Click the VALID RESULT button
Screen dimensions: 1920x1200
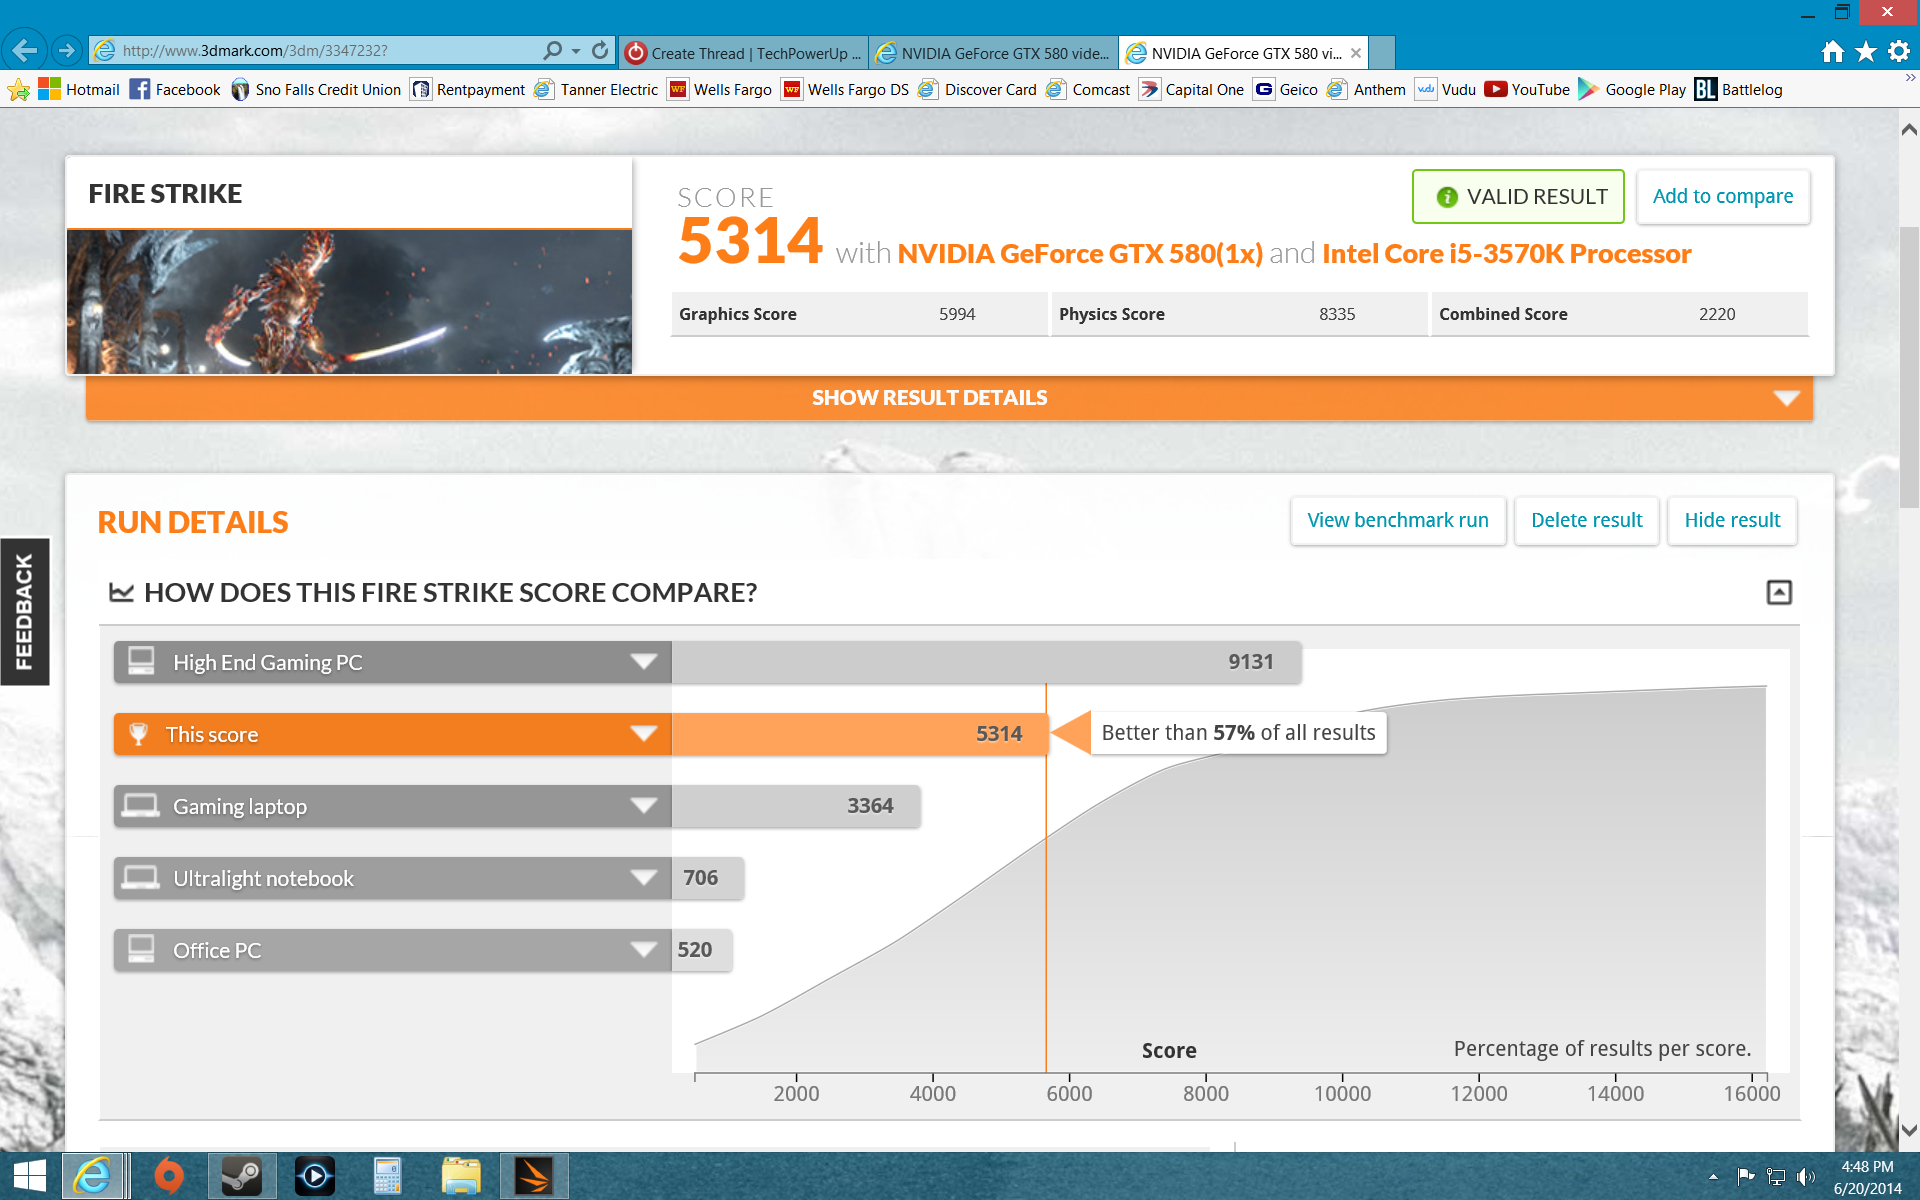coord(1518,197)
